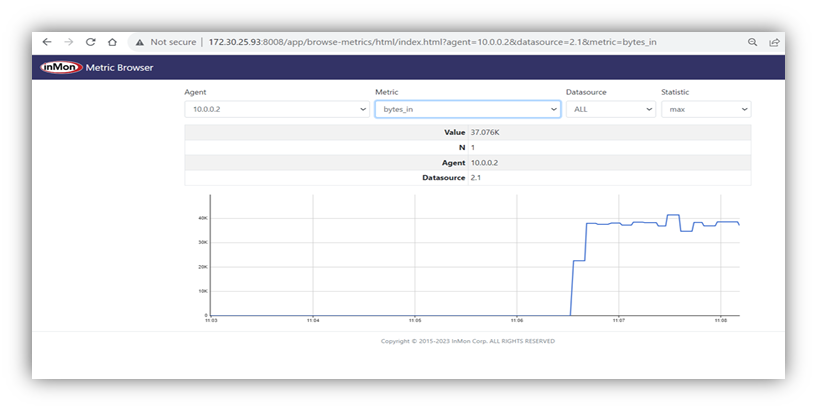Go to the browser home page icon
The image size is (817, 411).
coord(112,43)
